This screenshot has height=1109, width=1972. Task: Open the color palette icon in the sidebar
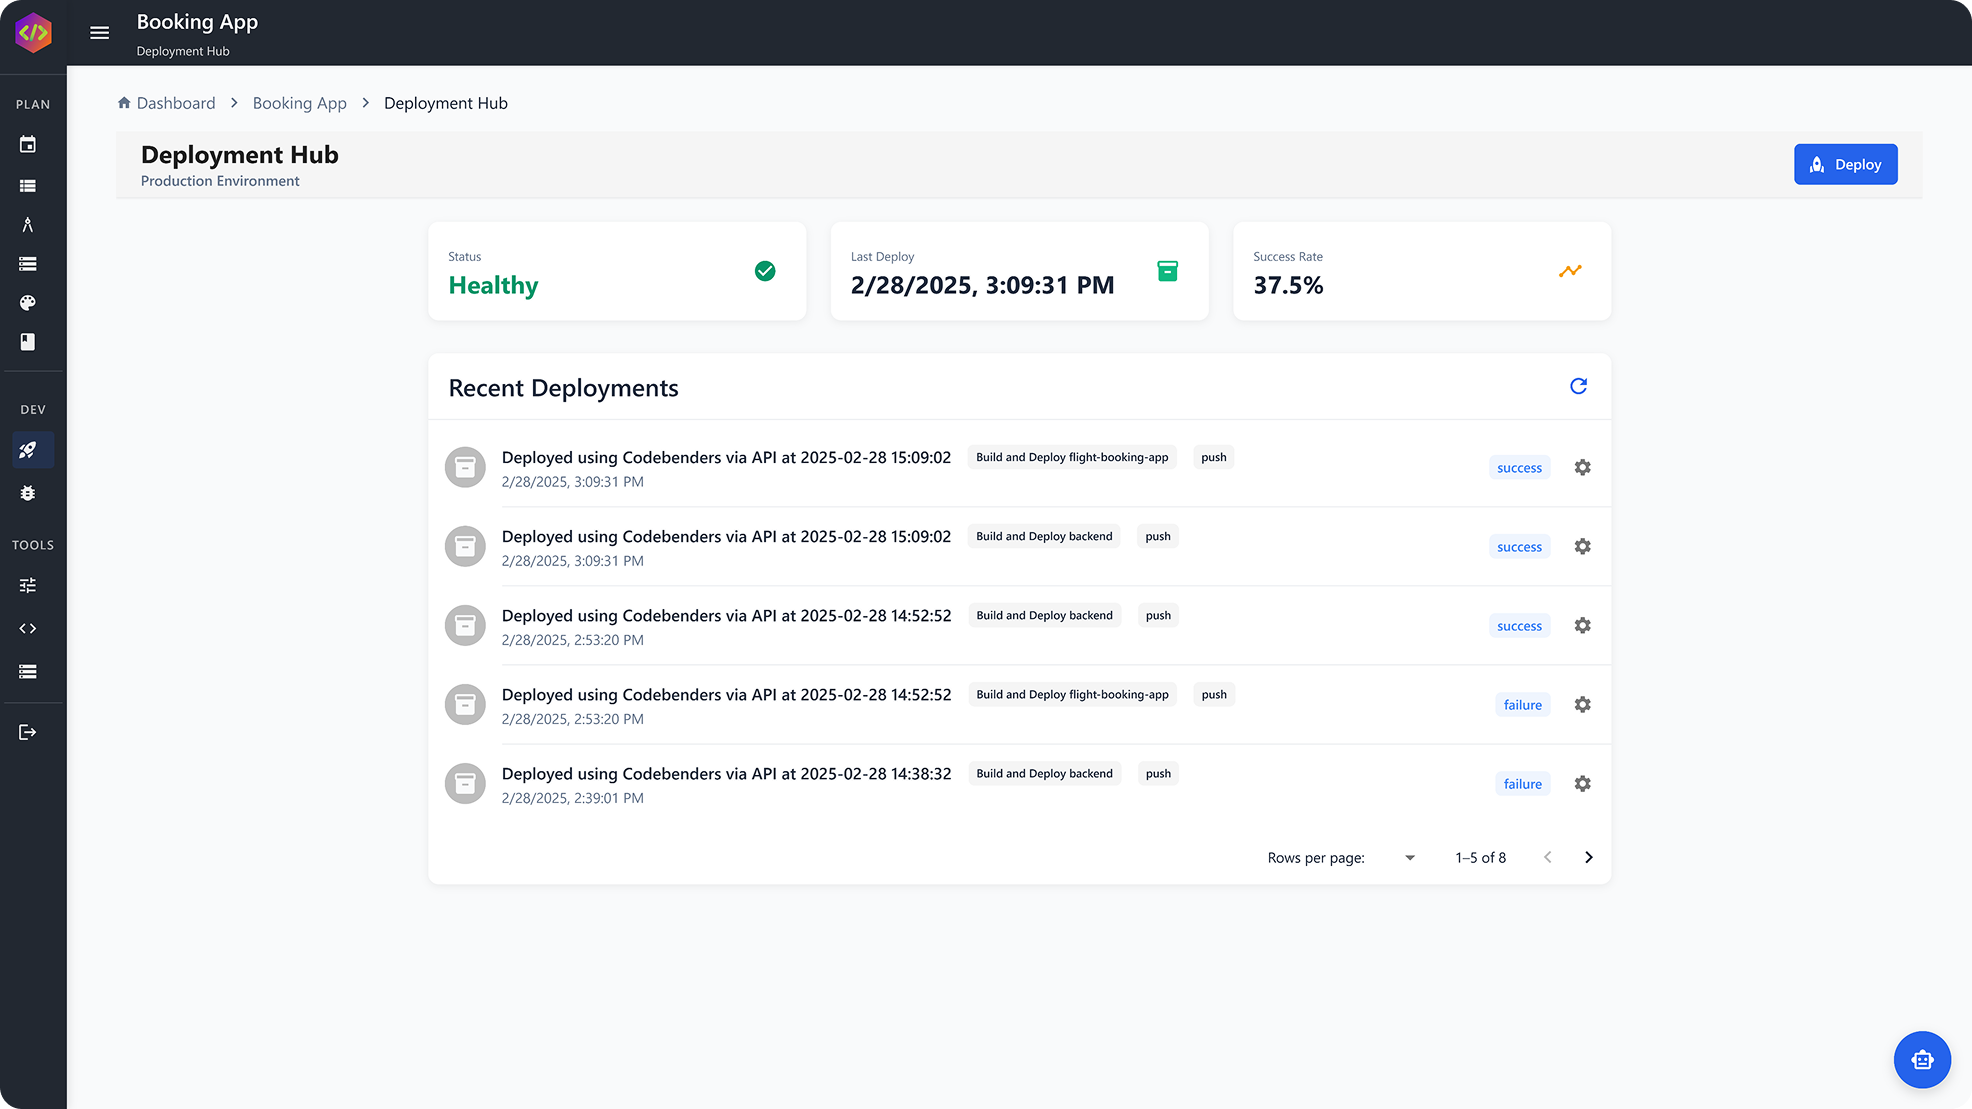(x=28, y=303)
